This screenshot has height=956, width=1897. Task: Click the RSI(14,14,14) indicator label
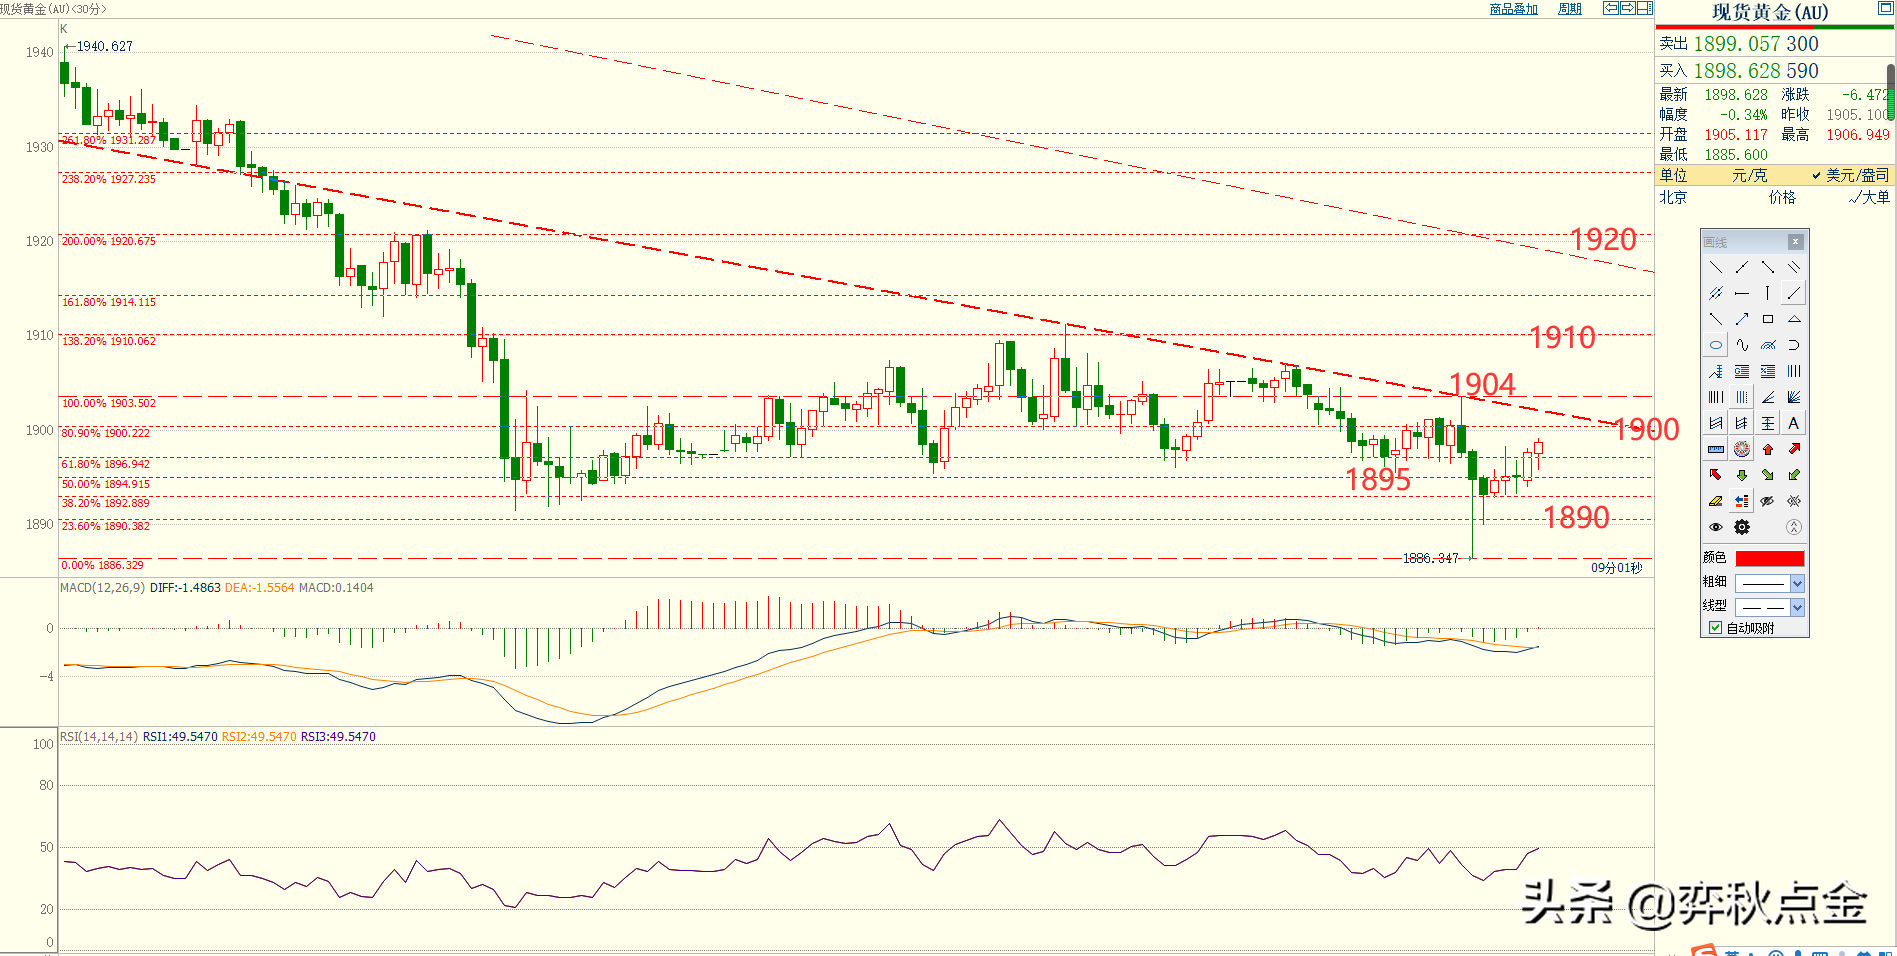pos(99,737)
